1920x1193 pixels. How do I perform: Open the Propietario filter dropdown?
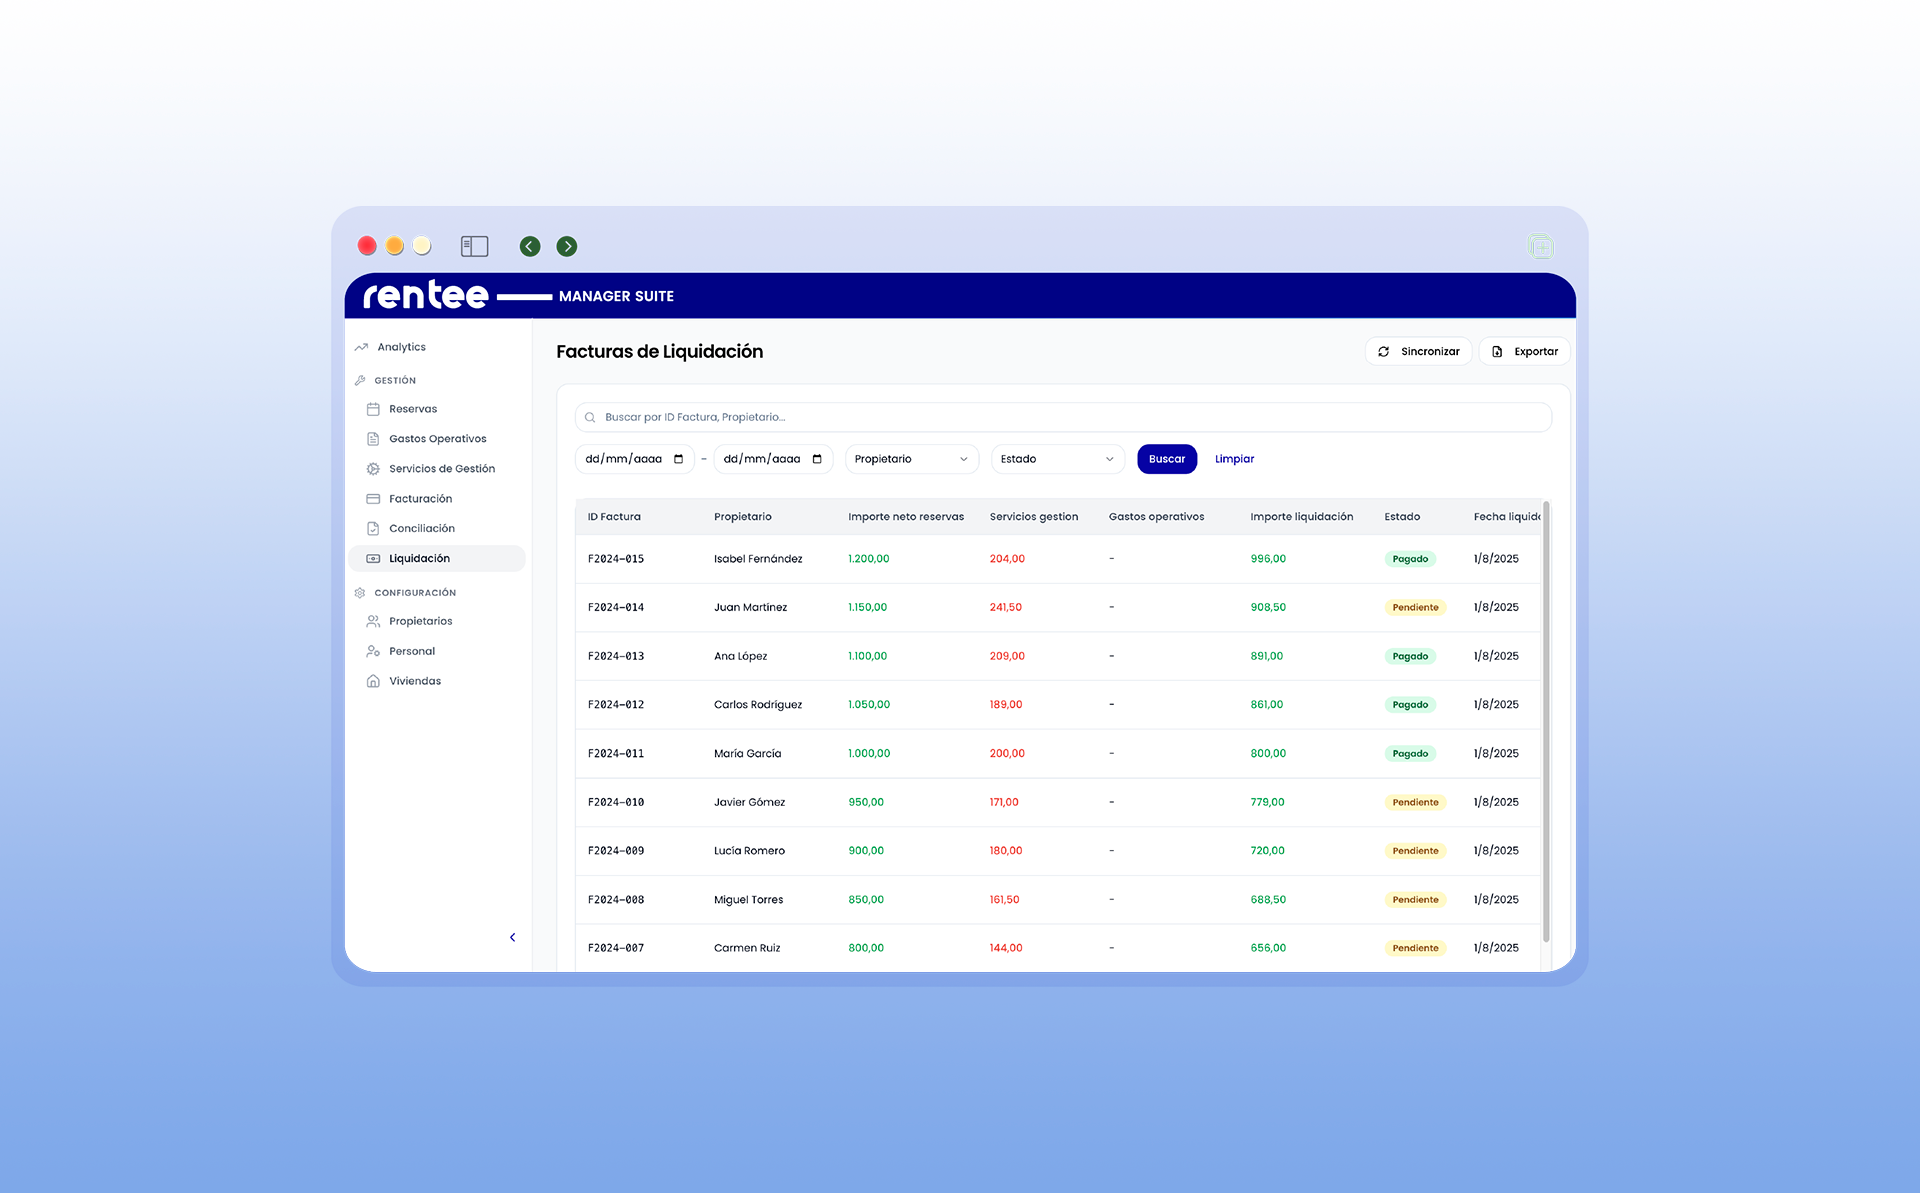click(911, 459)
